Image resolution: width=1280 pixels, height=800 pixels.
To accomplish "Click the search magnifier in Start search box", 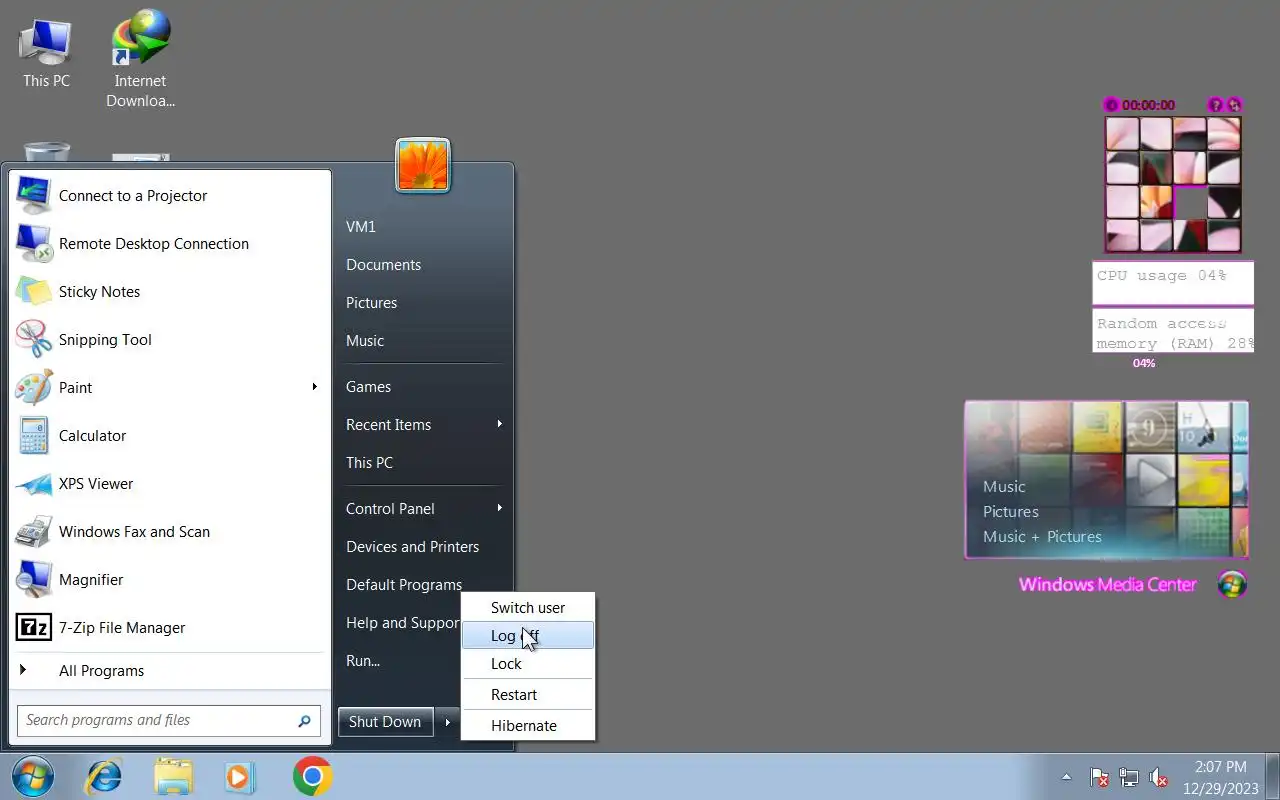I will (x=304, y=720).
